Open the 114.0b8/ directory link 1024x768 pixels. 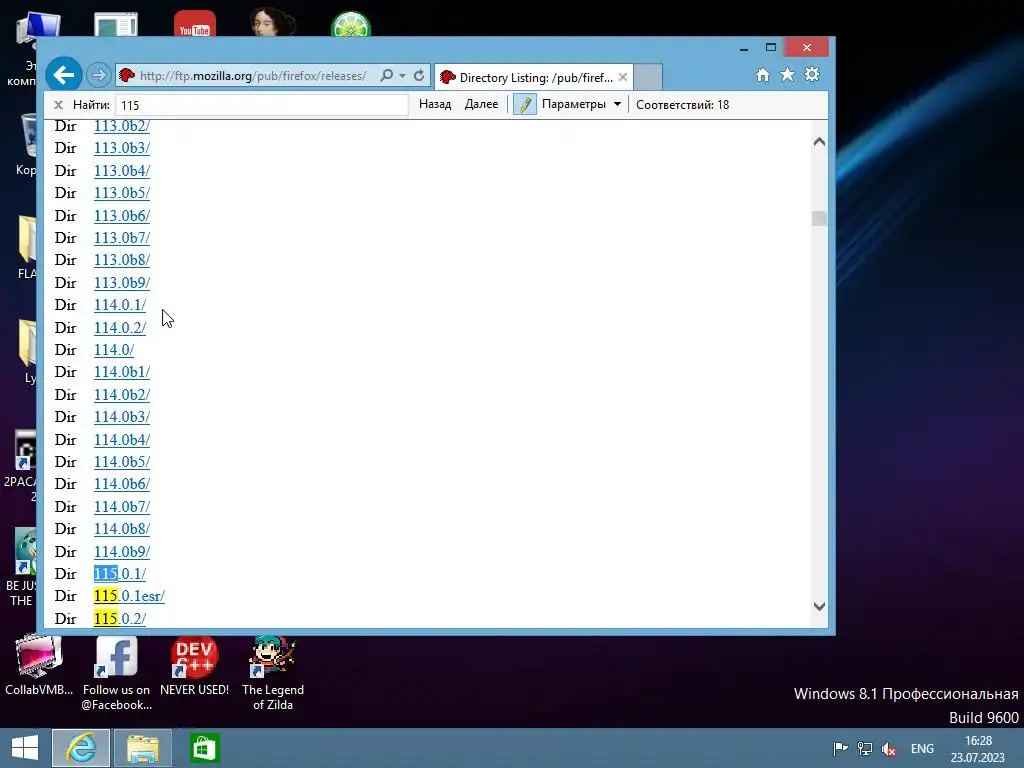[x=121, y=529]
